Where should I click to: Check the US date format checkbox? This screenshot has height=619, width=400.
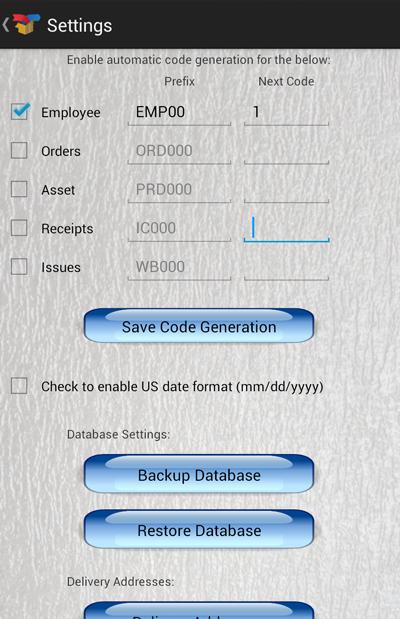[19, 386]
